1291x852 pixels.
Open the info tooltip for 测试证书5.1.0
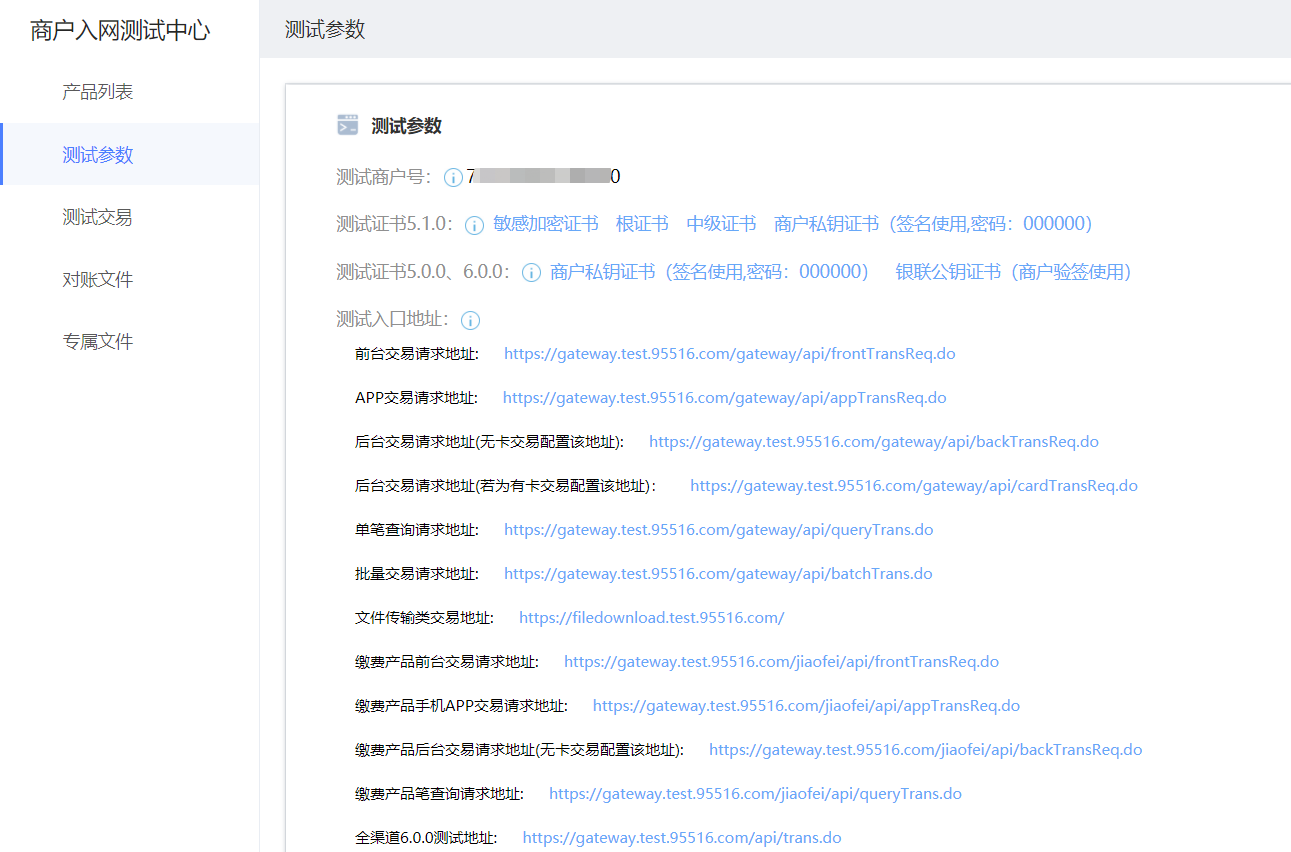click(473, 224)
